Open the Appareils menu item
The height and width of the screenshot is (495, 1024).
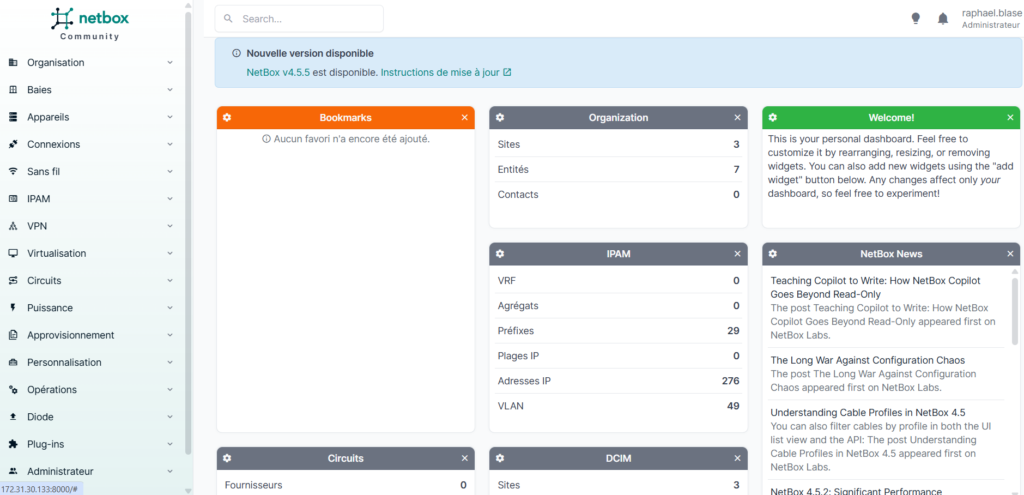coord(91,117)
